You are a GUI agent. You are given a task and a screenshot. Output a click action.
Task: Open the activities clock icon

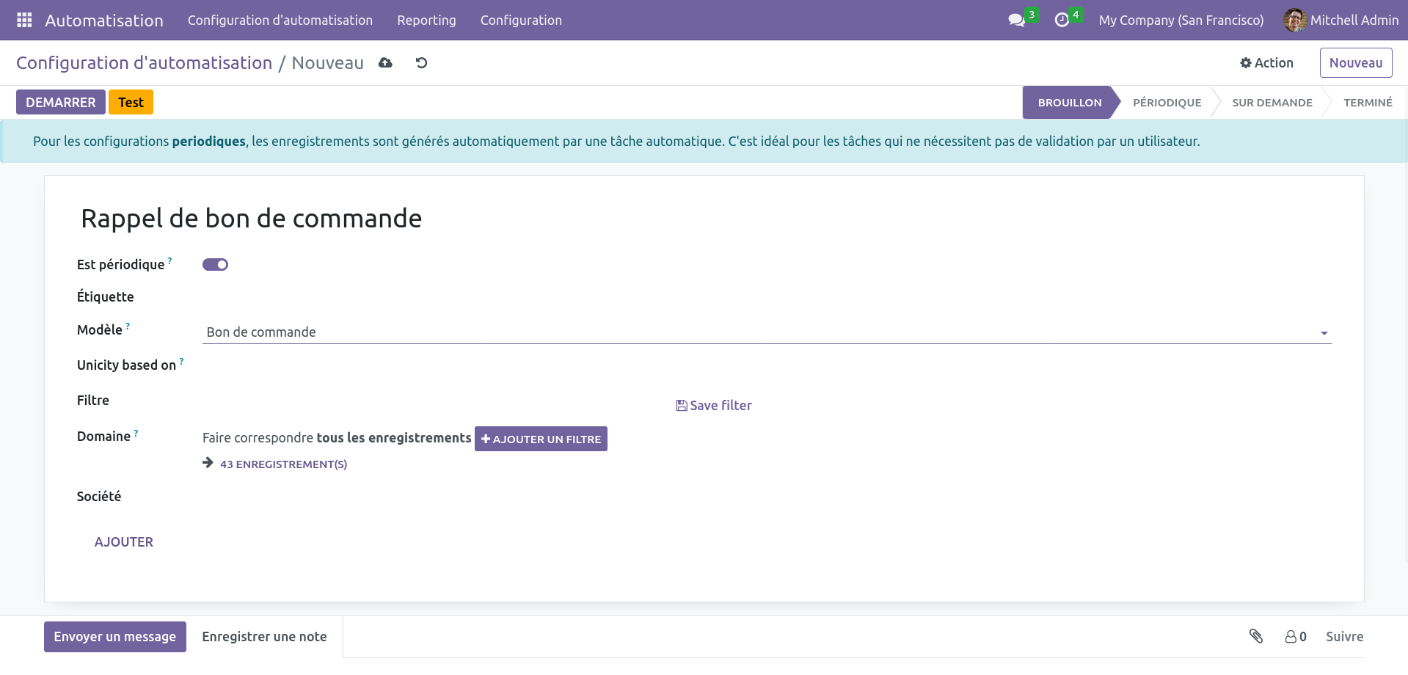1062,20
